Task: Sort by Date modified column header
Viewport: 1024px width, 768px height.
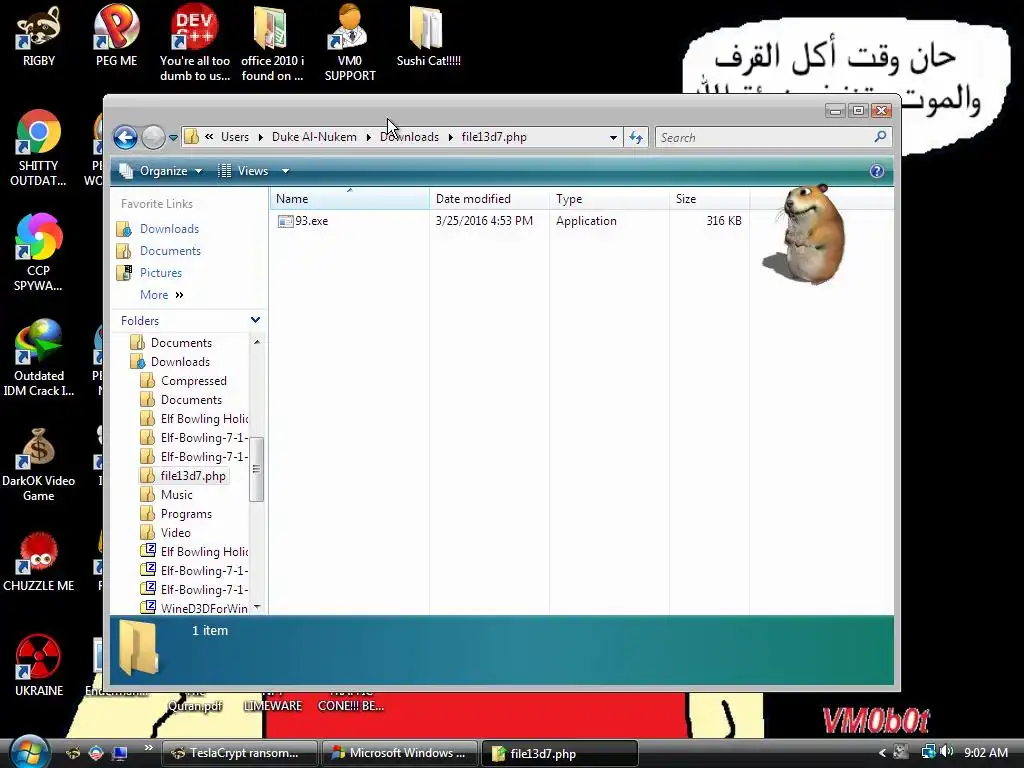Action: [489, 199]
